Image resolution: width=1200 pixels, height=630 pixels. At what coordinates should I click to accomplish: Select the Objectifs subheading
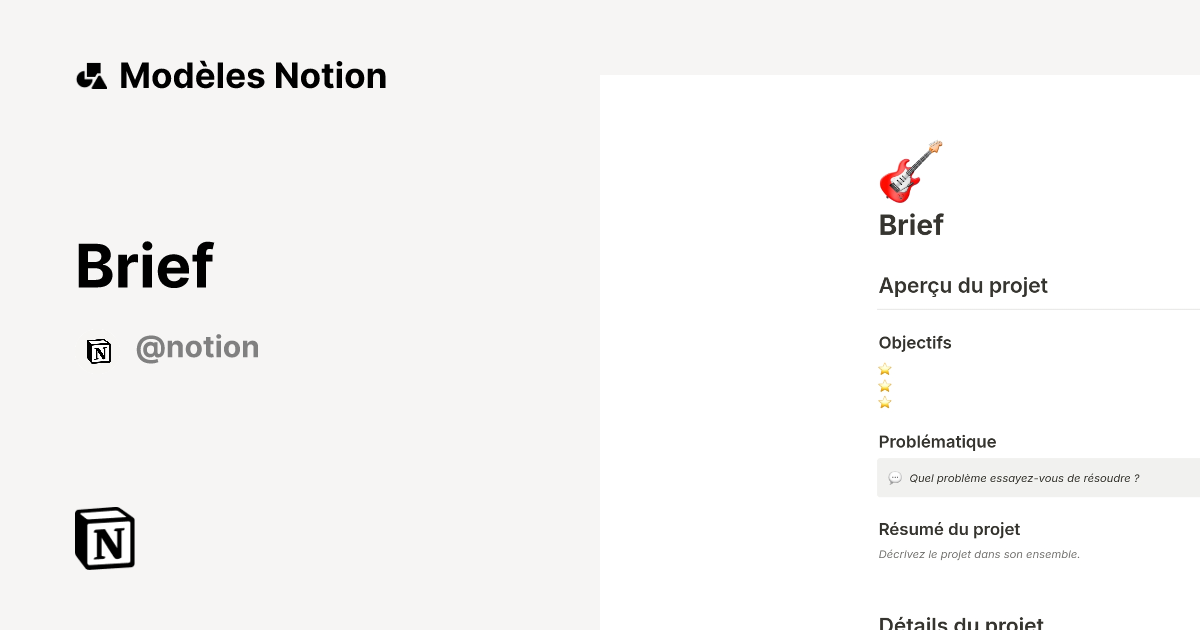(915, 343)
